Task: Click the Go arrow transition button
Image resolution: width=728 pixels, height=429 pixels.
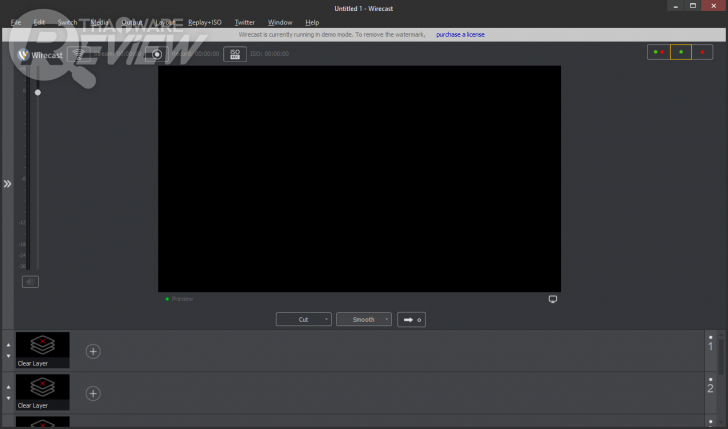Action: pos(411,319)
